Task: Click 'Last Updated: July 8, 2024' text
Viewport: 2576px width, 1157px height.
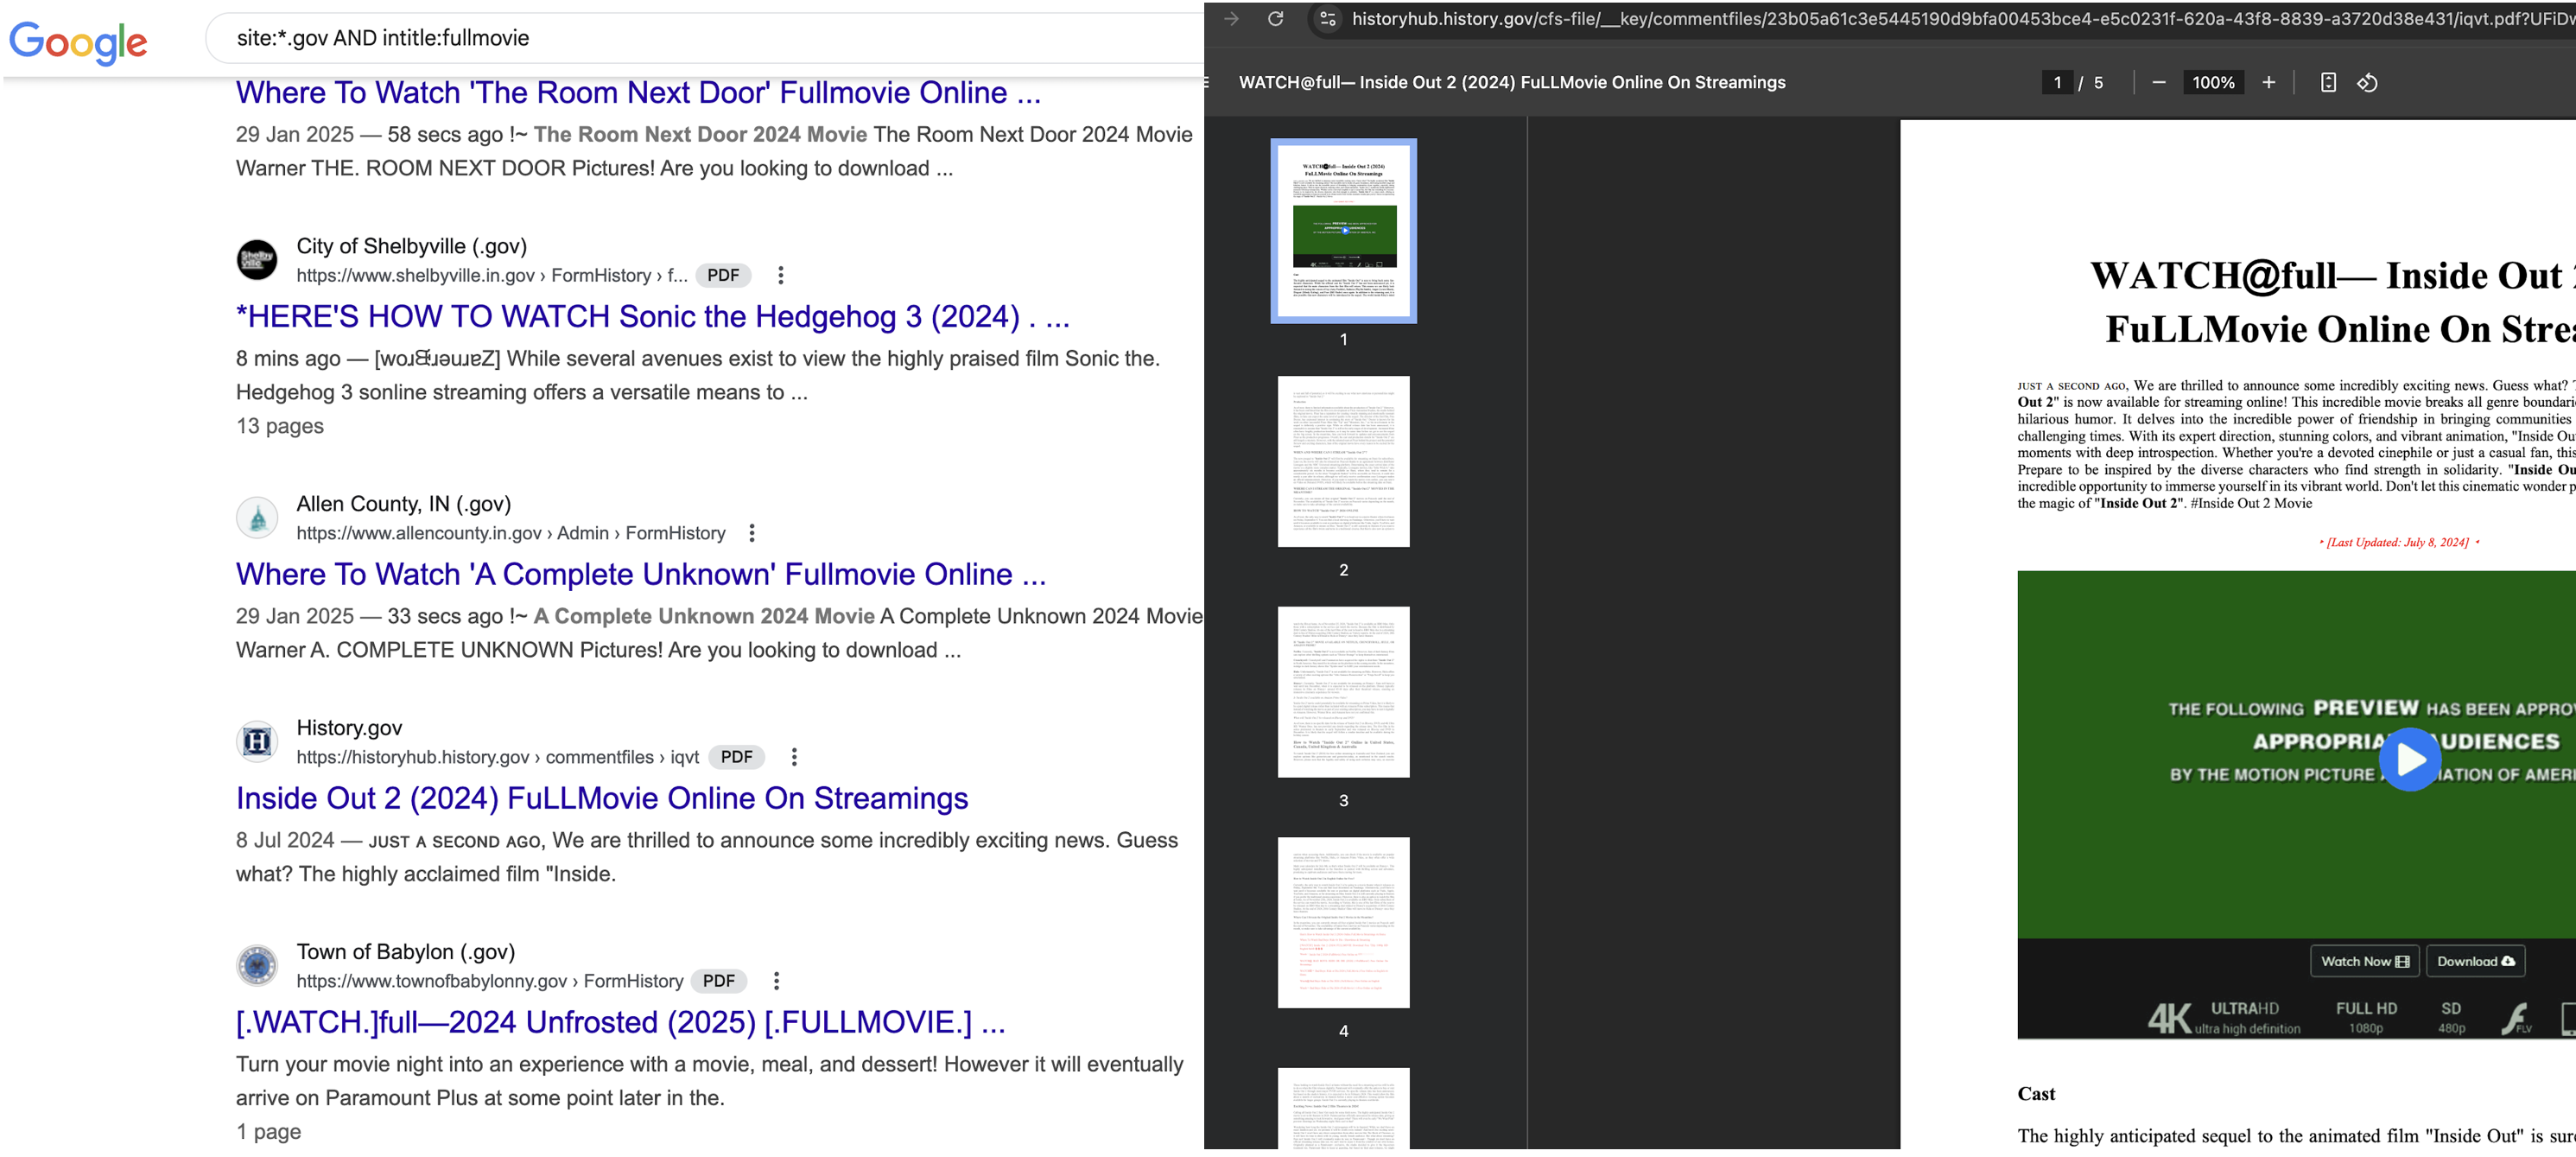Action: point(2397,543)
